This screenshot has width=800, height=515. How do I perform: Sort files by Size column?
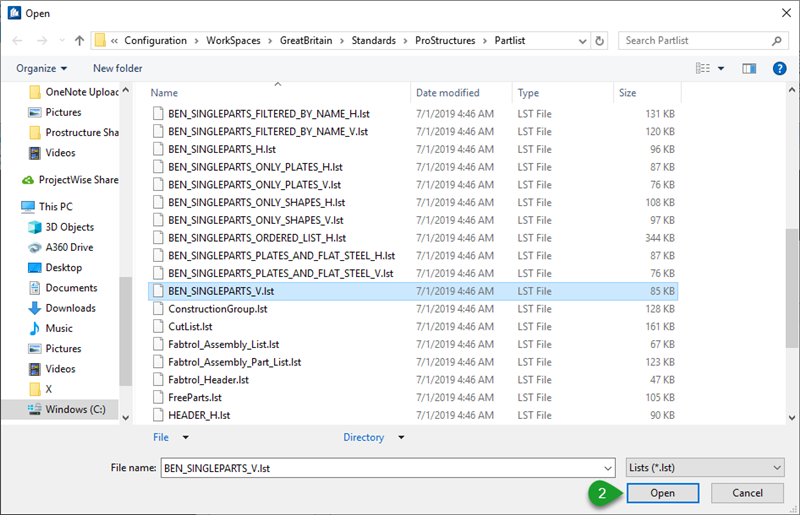pyautogui.click(x=628, y=93)
